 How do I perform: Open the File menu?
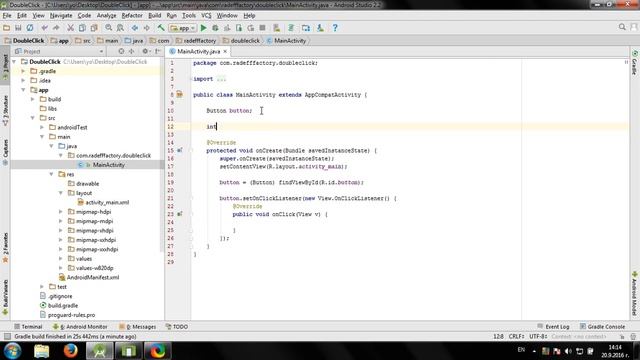click(x=7, y=16)
